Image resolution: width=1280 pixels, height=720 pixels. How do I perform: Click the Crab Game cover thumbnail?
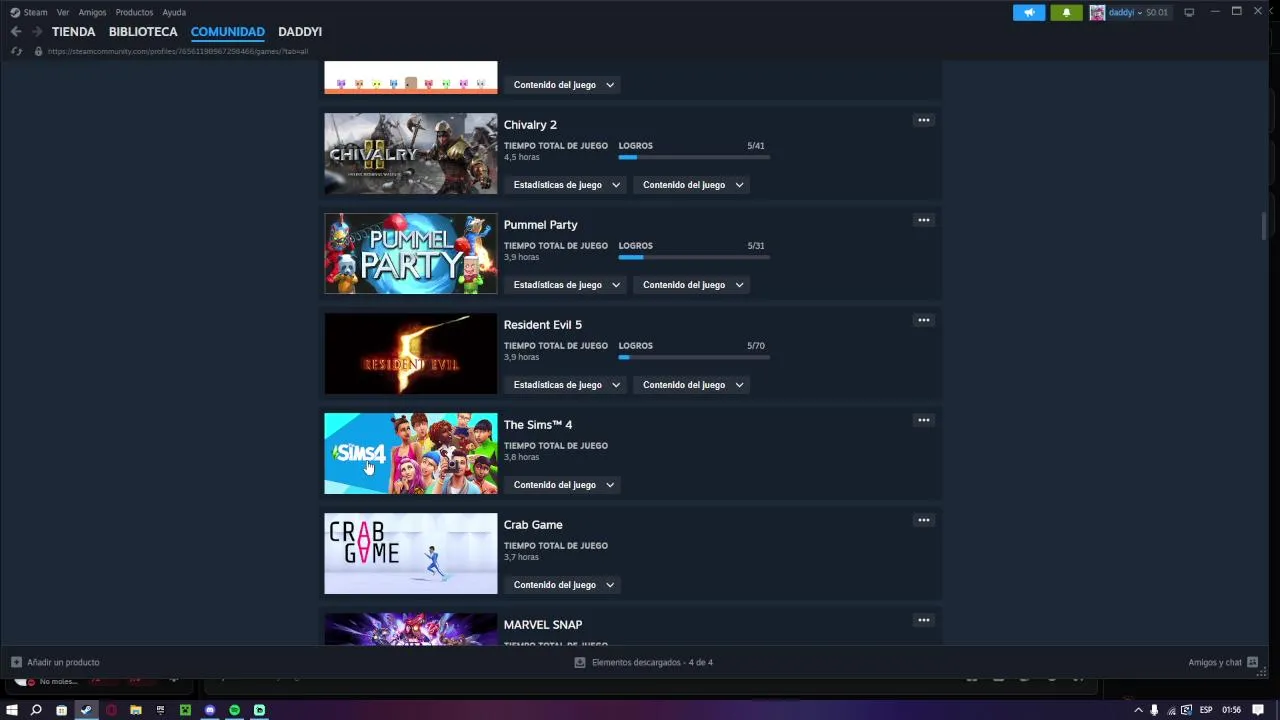tap(411, 553)
